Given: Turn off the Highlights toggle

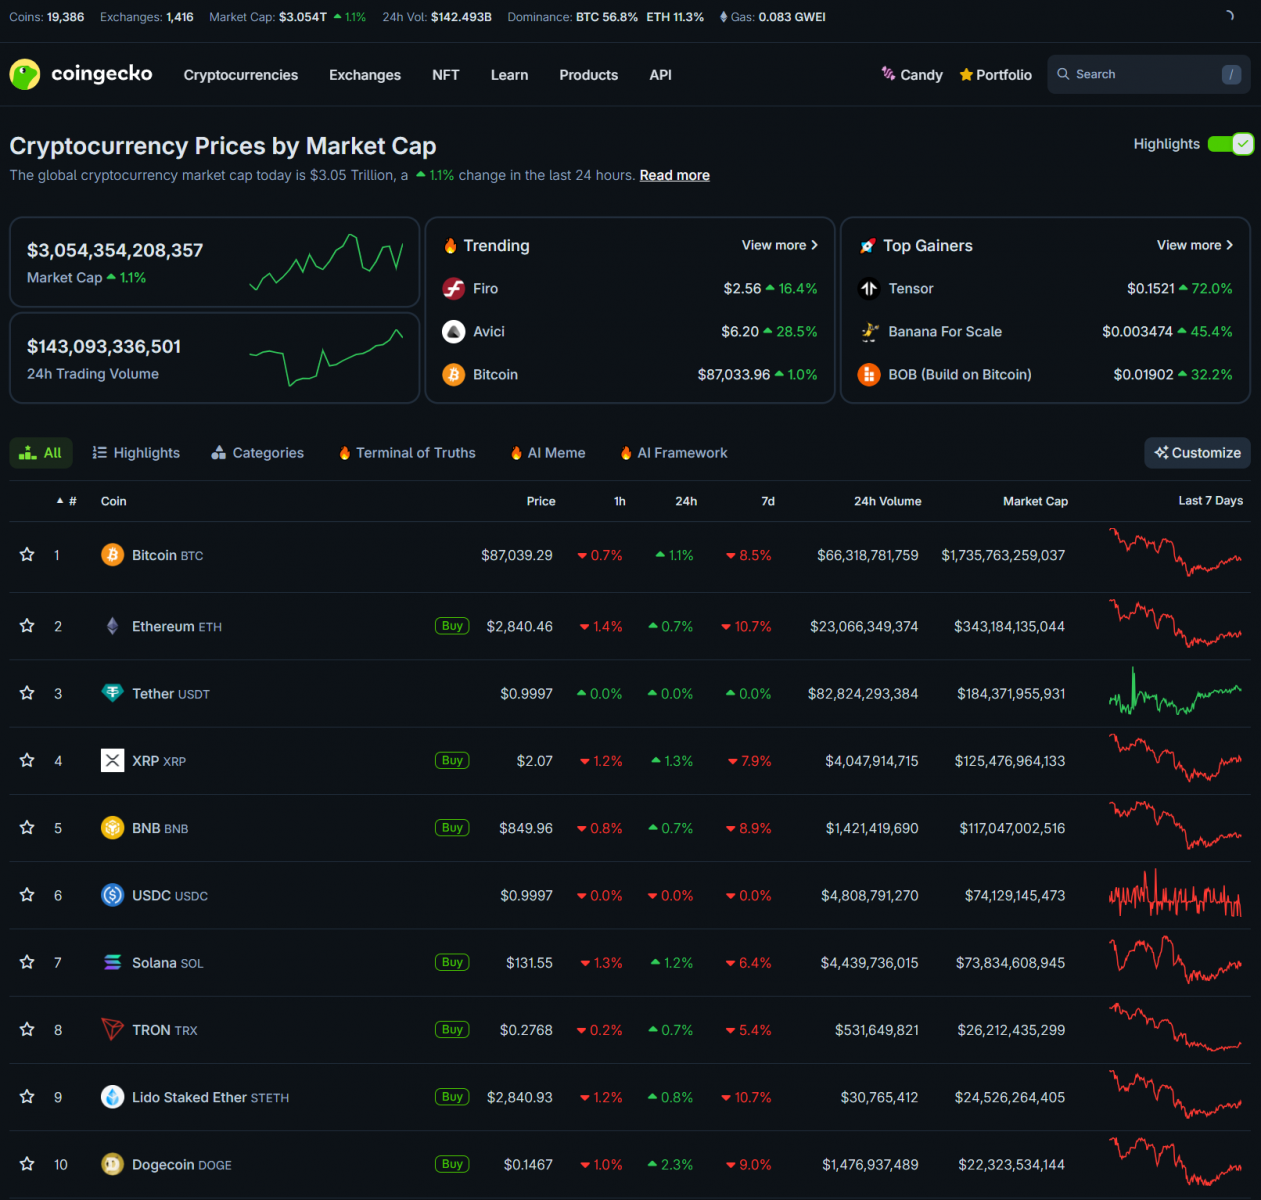Looking at the screenshot, I should [x=1230, y=144].
